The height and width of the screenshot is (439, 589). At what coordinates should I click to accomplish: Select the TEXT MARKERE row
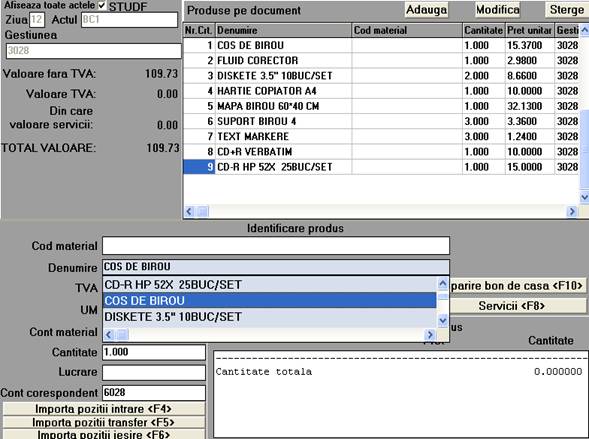tap(381, 136)
